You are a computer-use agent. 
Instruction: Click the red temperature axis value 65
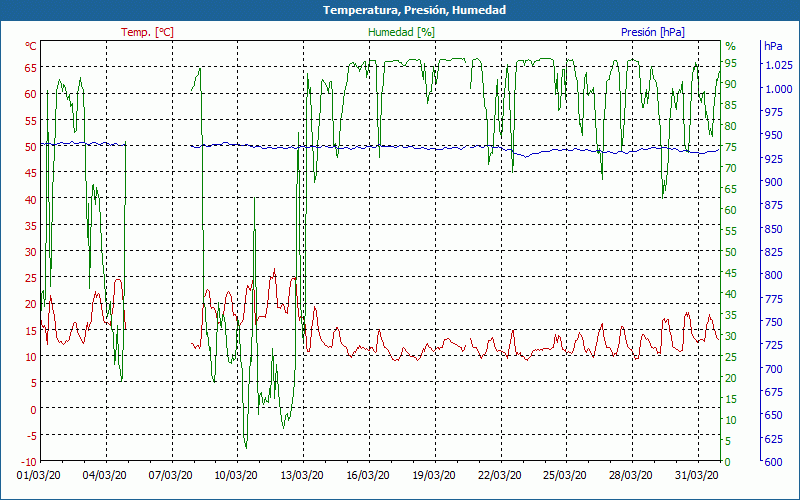point(31,68)
